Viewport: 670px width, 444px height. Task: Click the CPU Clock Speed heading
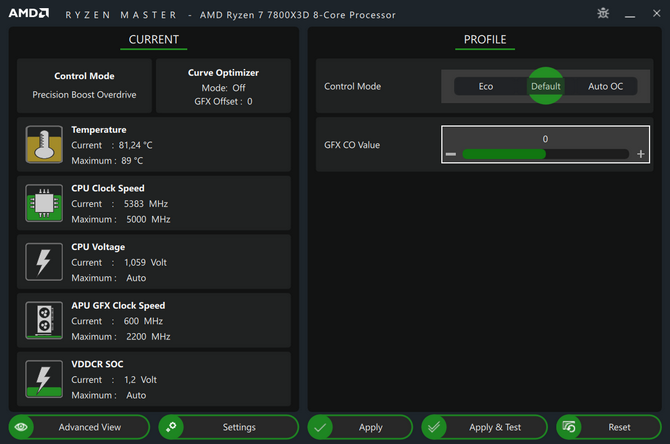108,188
